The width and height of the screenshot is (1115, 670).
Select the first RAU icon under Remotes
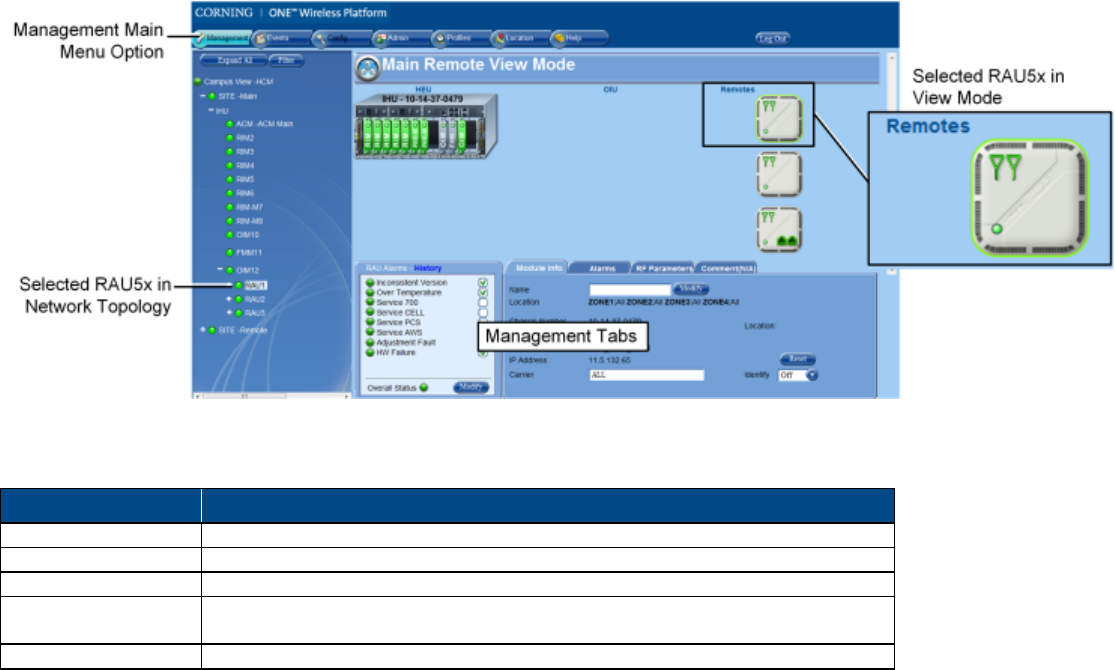779,118
